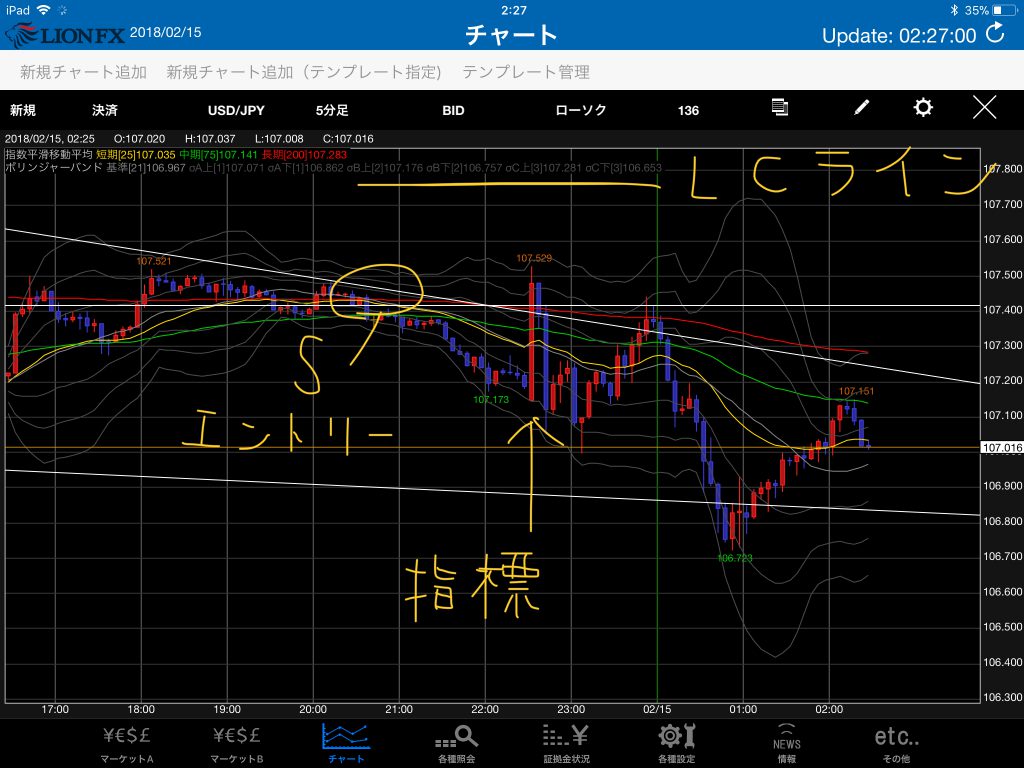This screenshot has width=1024, height=768.
Task: Open the 各種設定 settings tab
Action: 677,743
